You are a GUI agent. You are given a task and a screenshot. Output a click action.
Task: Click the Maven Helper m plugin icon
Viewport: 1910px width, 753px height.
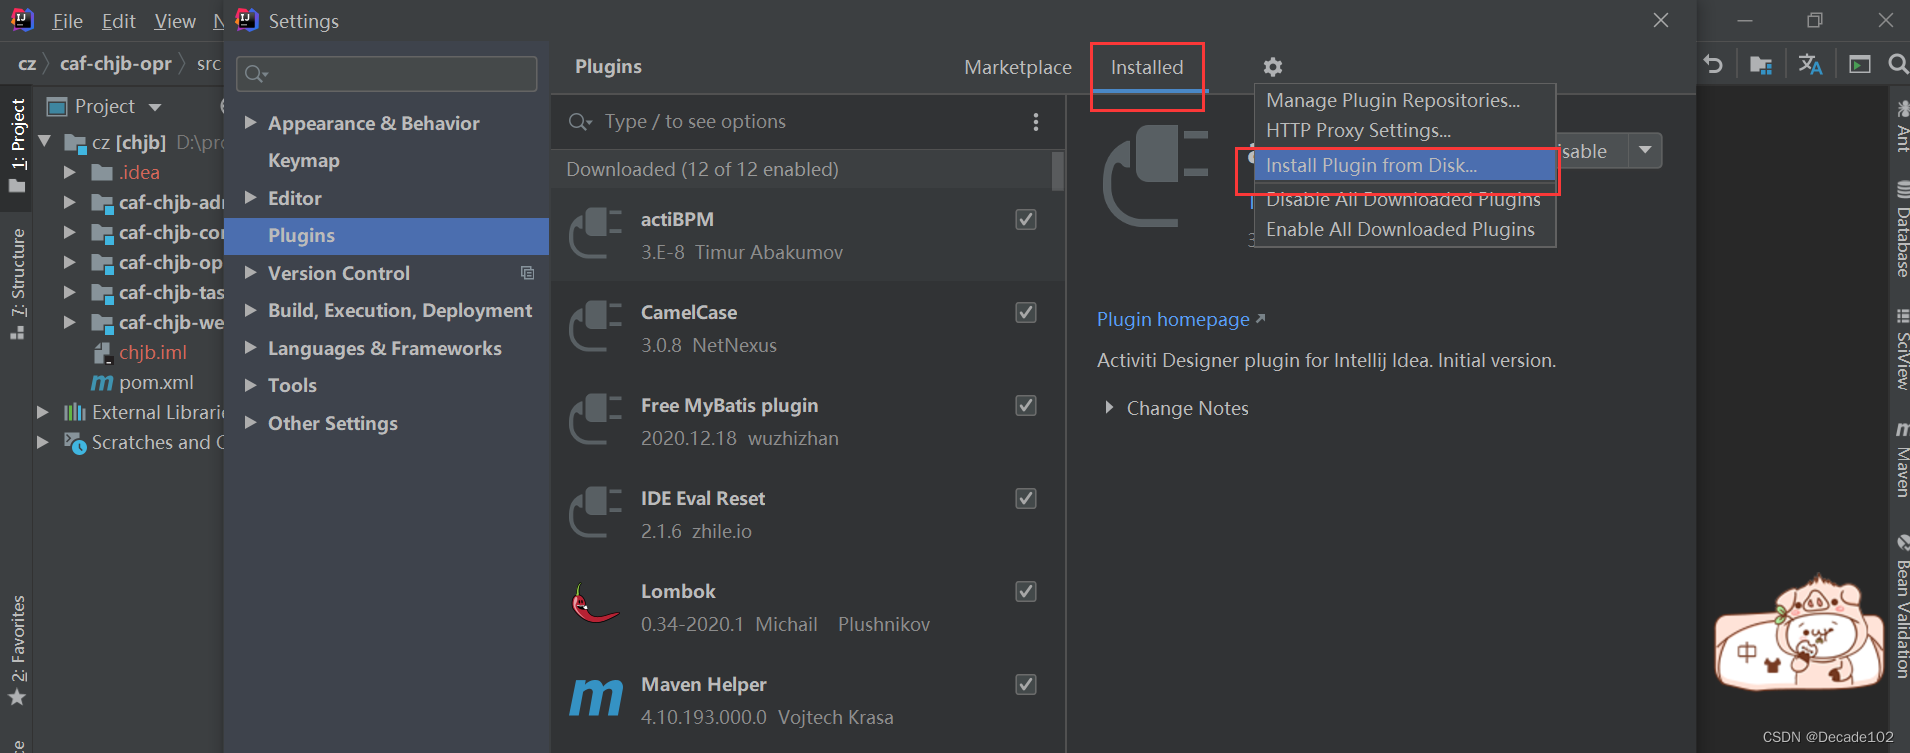596,697
